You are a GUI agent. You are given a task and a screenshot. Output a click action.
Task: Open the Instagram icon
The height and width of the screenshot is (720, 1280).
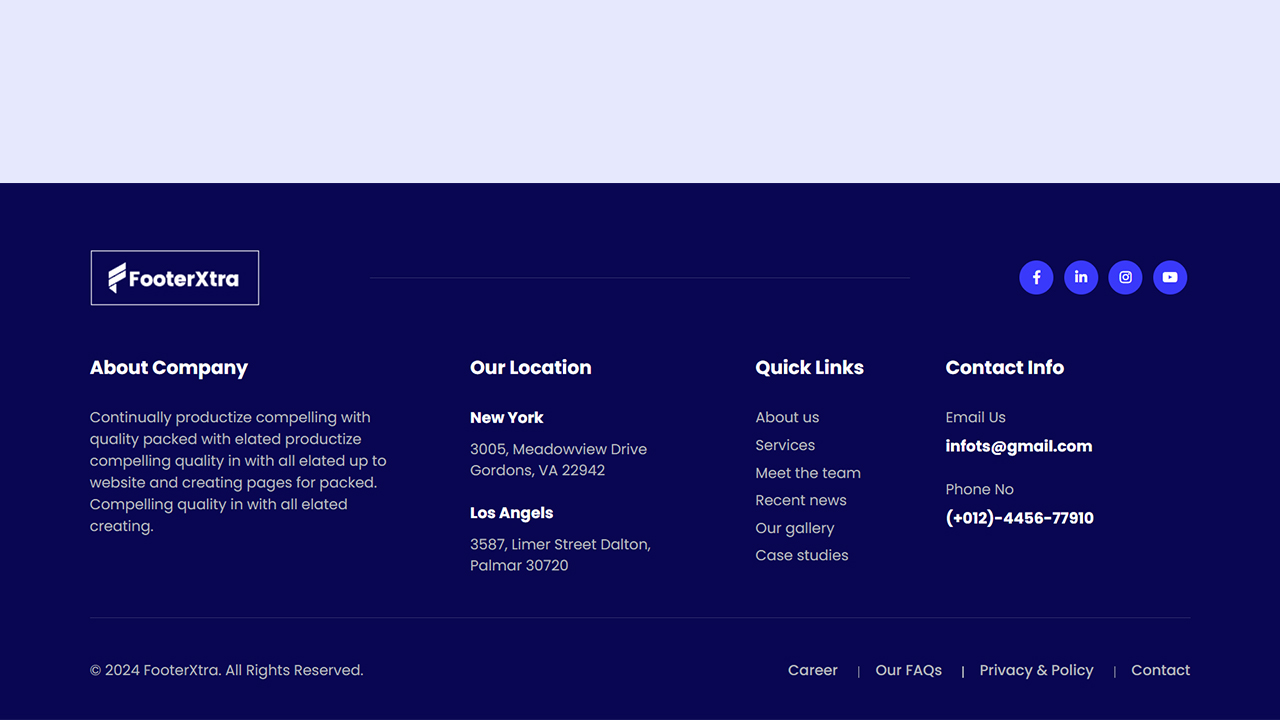(1125, 277)
